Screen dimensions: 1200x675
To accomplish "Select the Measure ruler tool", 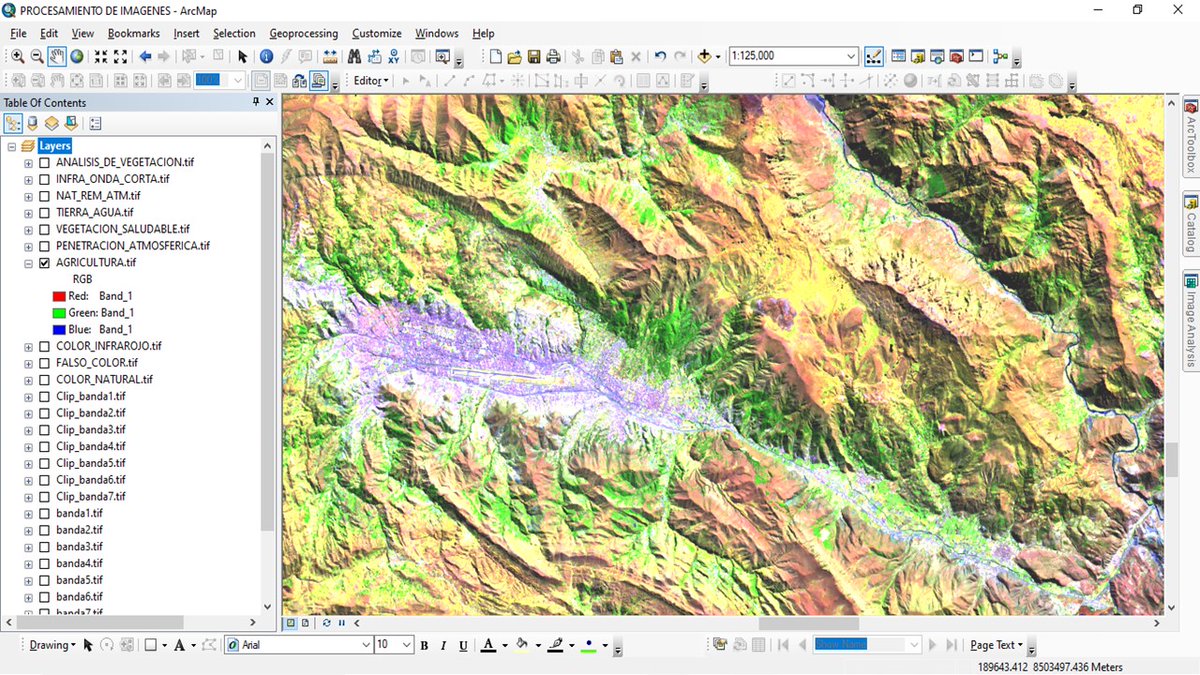I will (x=329, y=56).
